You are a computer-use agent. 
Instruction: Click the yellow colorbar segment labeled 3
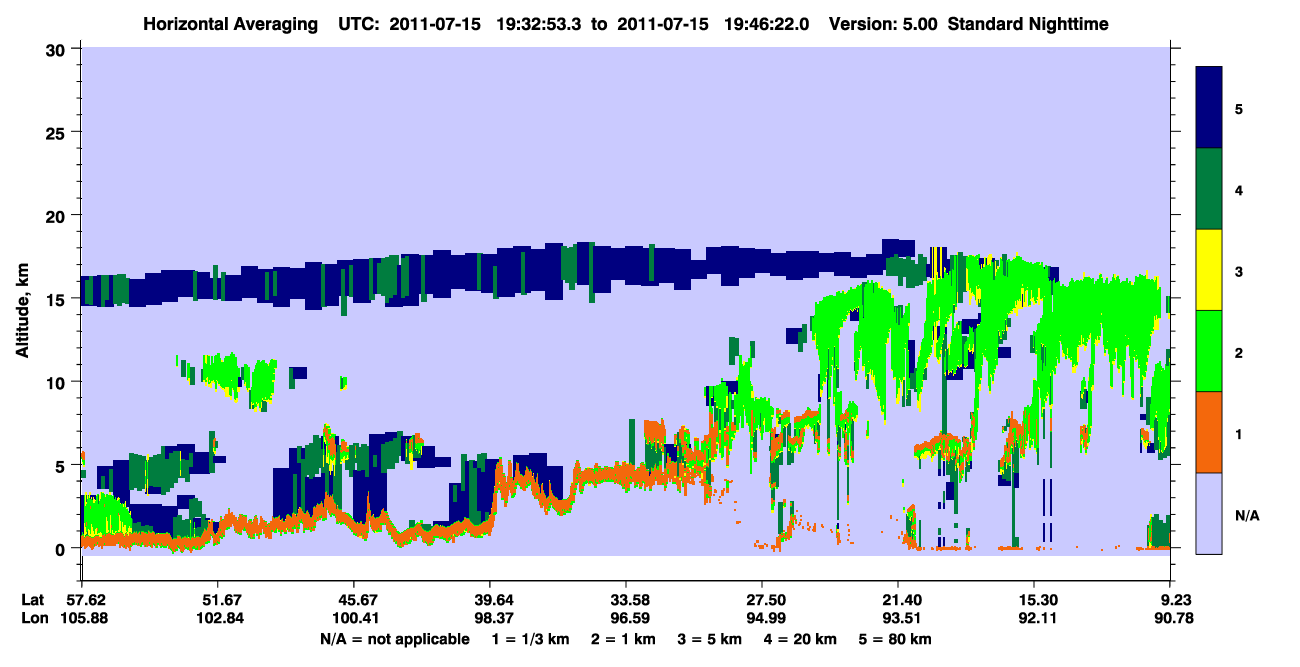(x=1210, y=270)
